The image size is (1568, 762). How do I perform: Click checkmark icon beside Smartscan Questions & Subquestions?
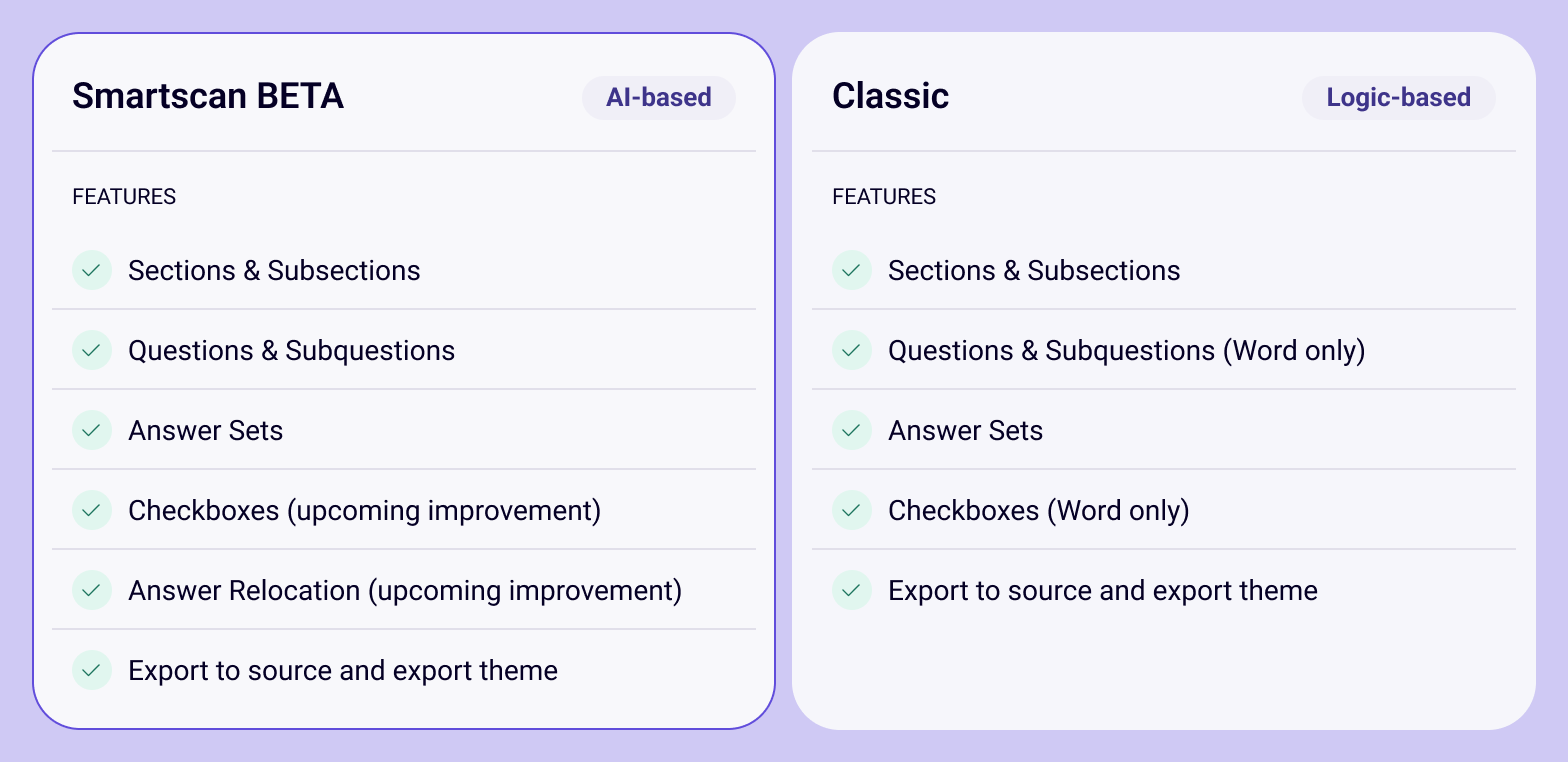coord(92,350)
